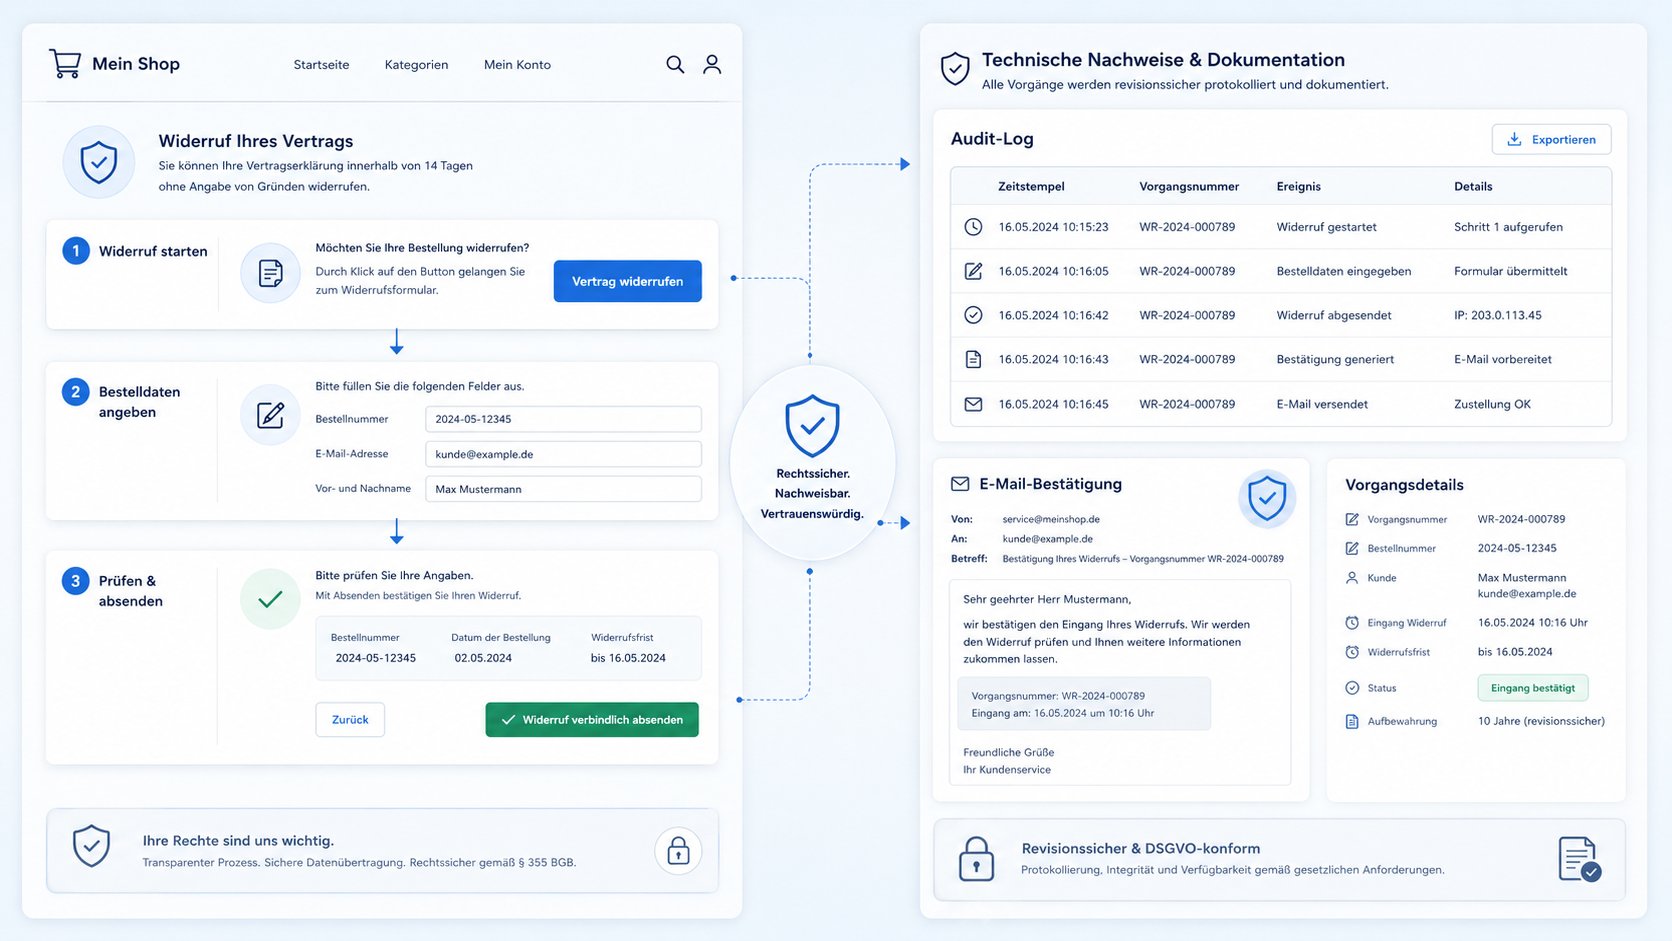Image resolution: width=1672 pixels, height=941 pixels.
Task: Select the Formular übermittelt cell
Action: 1510,271
